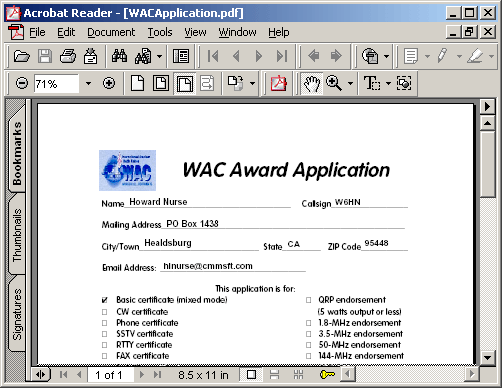The width and height of the screenshot is (502, 388).
Task: Click the Save (floppy disk) icon
Action: pyautogui.click(x=45, y=56)
